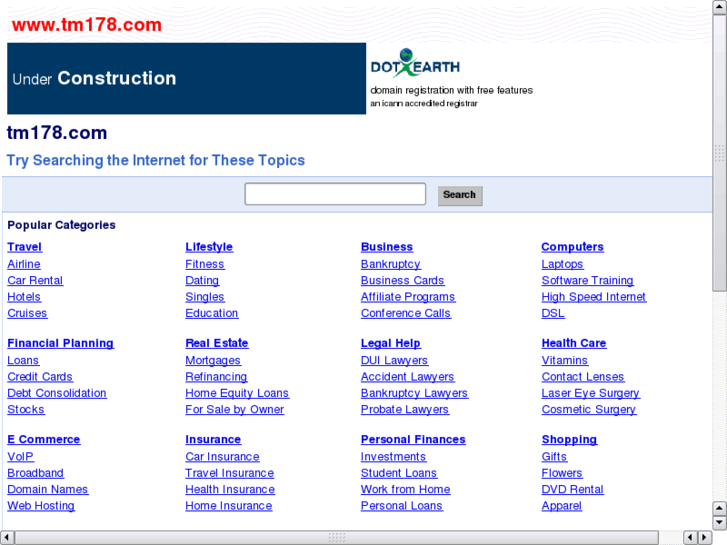Choose the Accident Lawyers link
The height and width of the screenshot is (545, 727).
(x=408, y=377)
